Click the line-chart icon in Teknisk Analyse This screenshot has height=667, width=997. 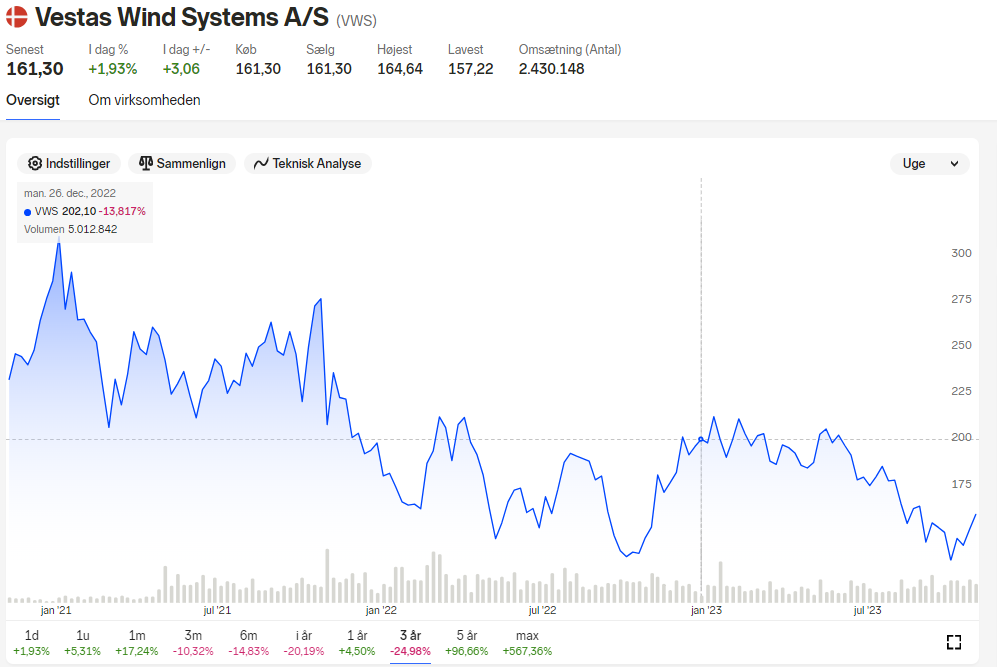pos(261,163)
